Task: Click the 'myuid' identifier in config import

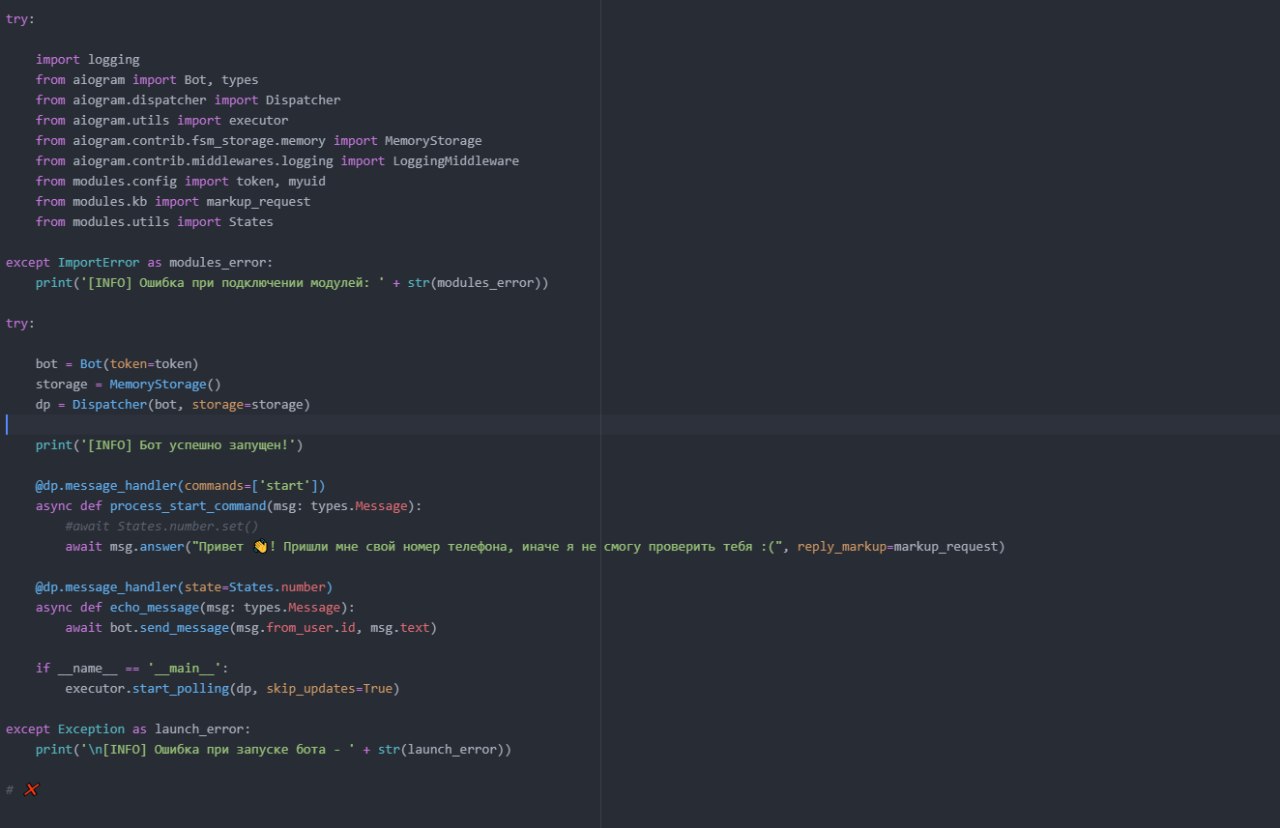Action: (307, 181)
